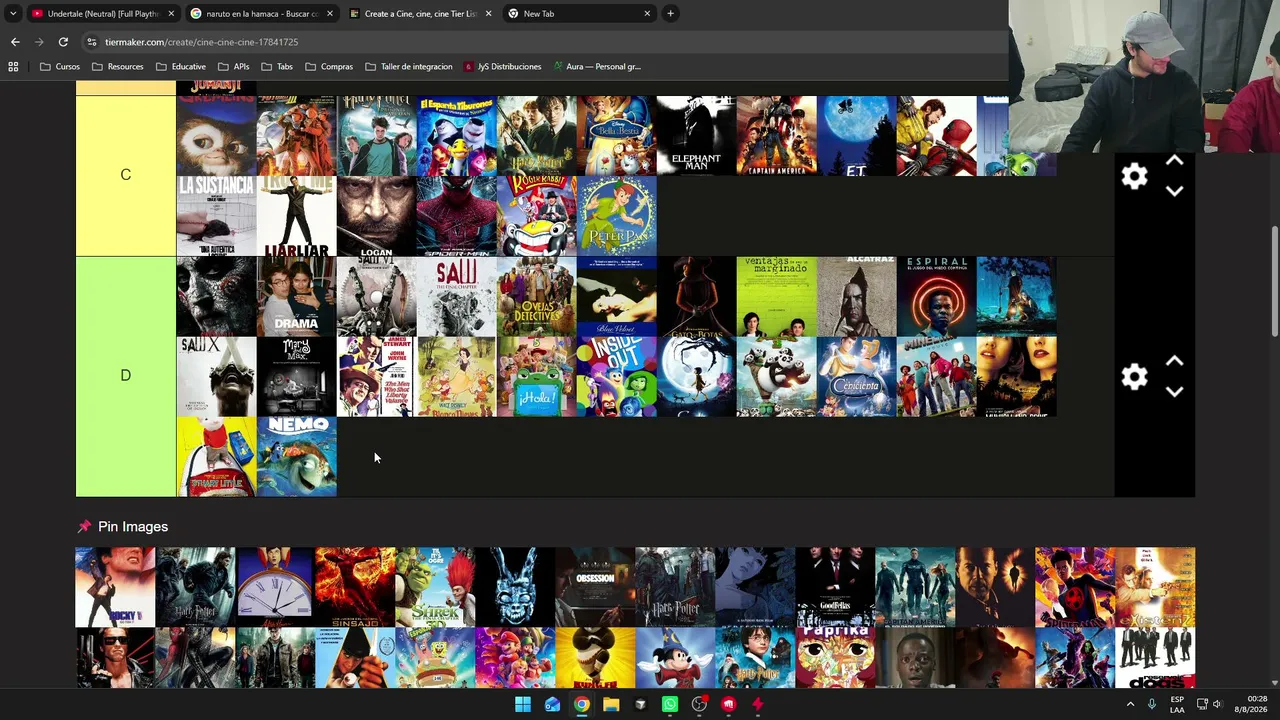This screenshot has height=720, width=1280.
Task: Click the tier C label cell
Action: click(x=126, y=175)
